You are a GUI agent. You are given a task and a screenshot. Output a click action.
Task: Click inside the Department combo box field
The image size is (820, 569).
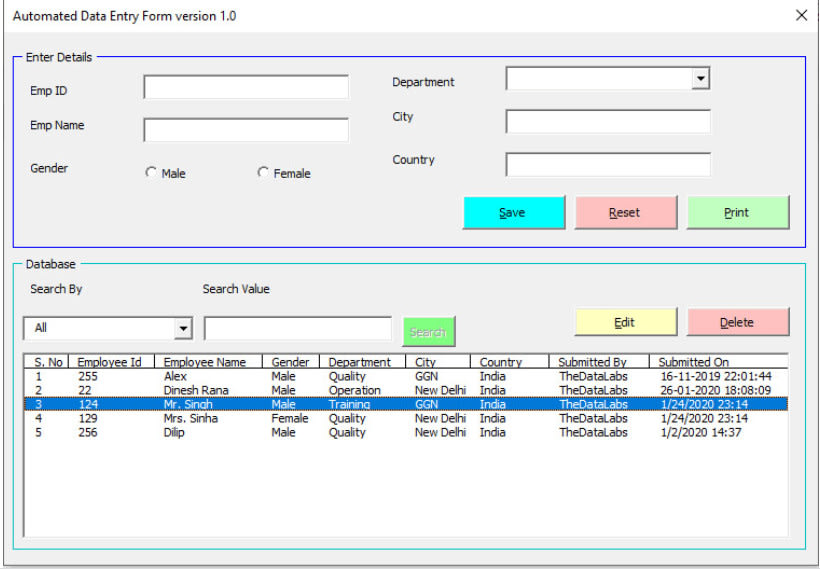[599, 79]
